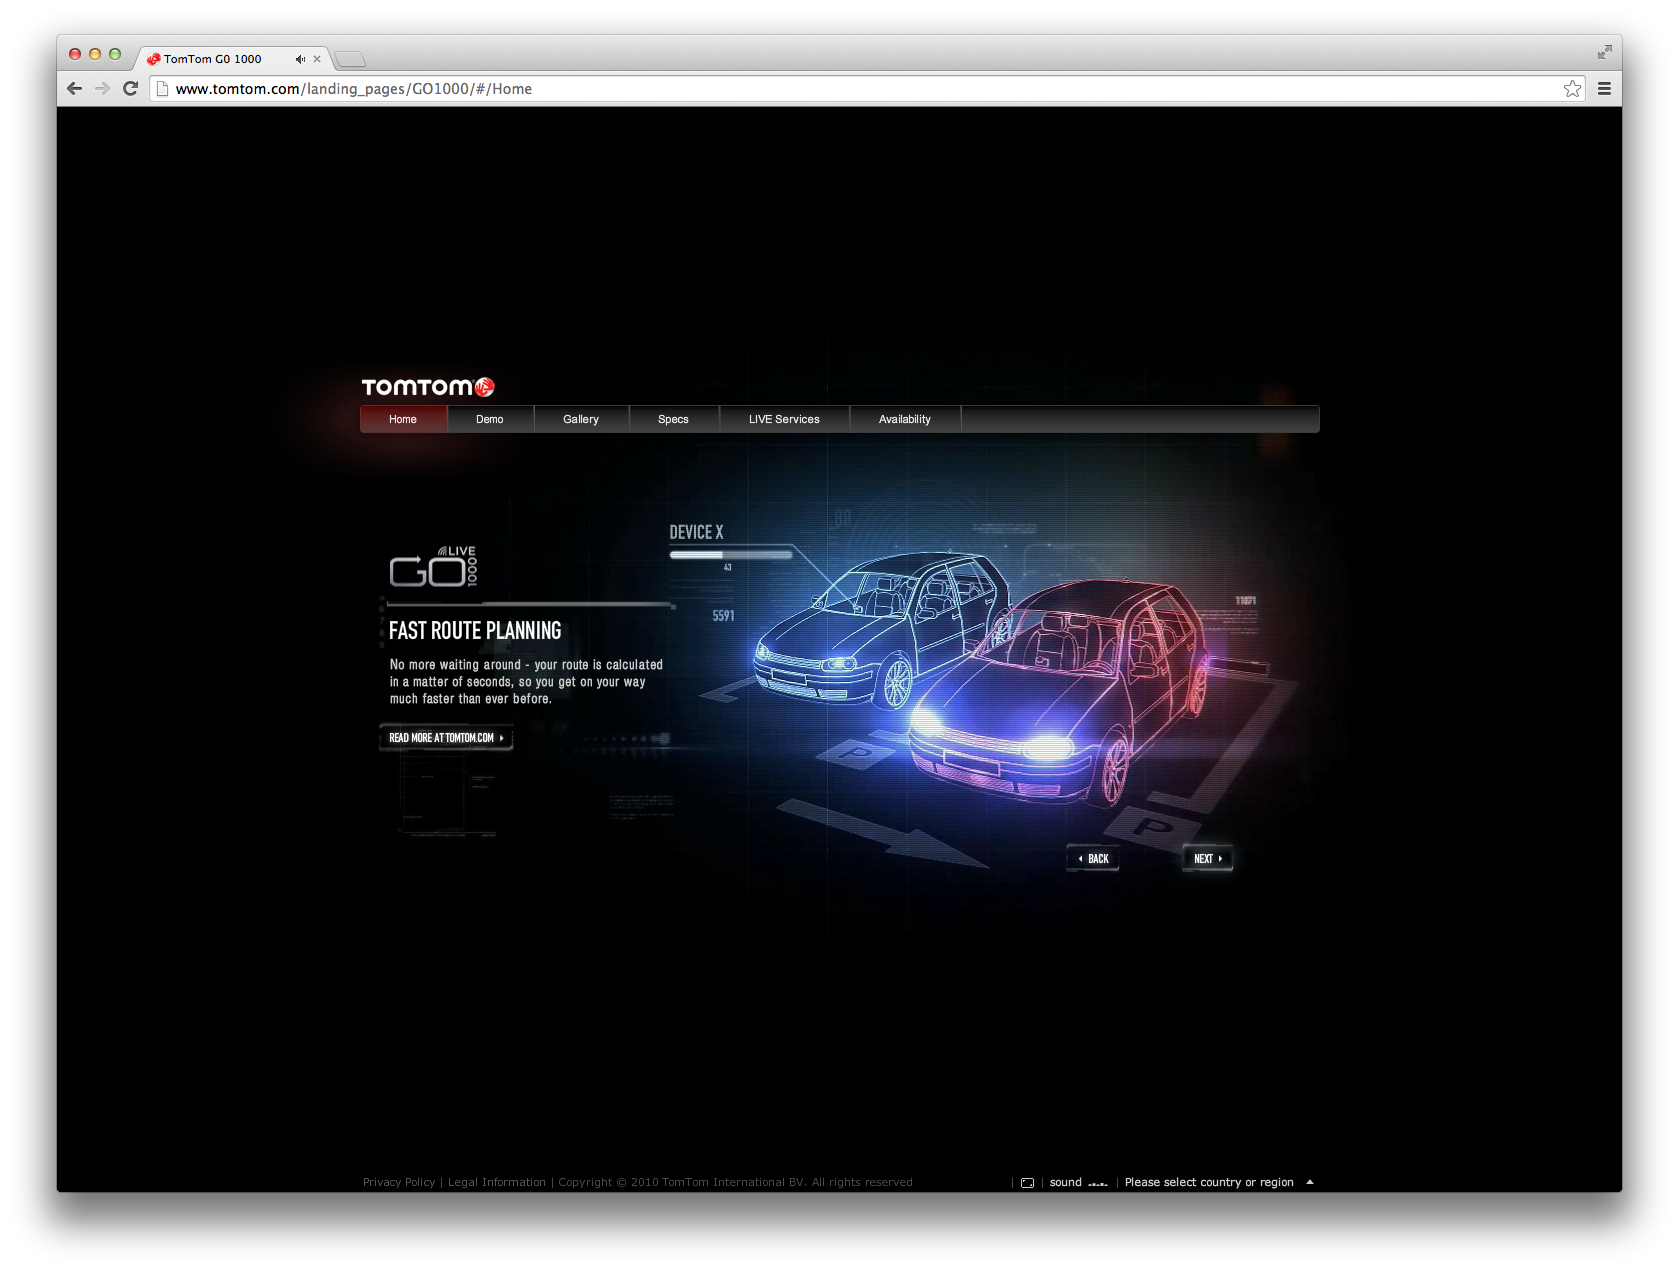1679x1271 pixels.
Task: Close the TomTom GO 1000 tab
Action: (317, 59)
